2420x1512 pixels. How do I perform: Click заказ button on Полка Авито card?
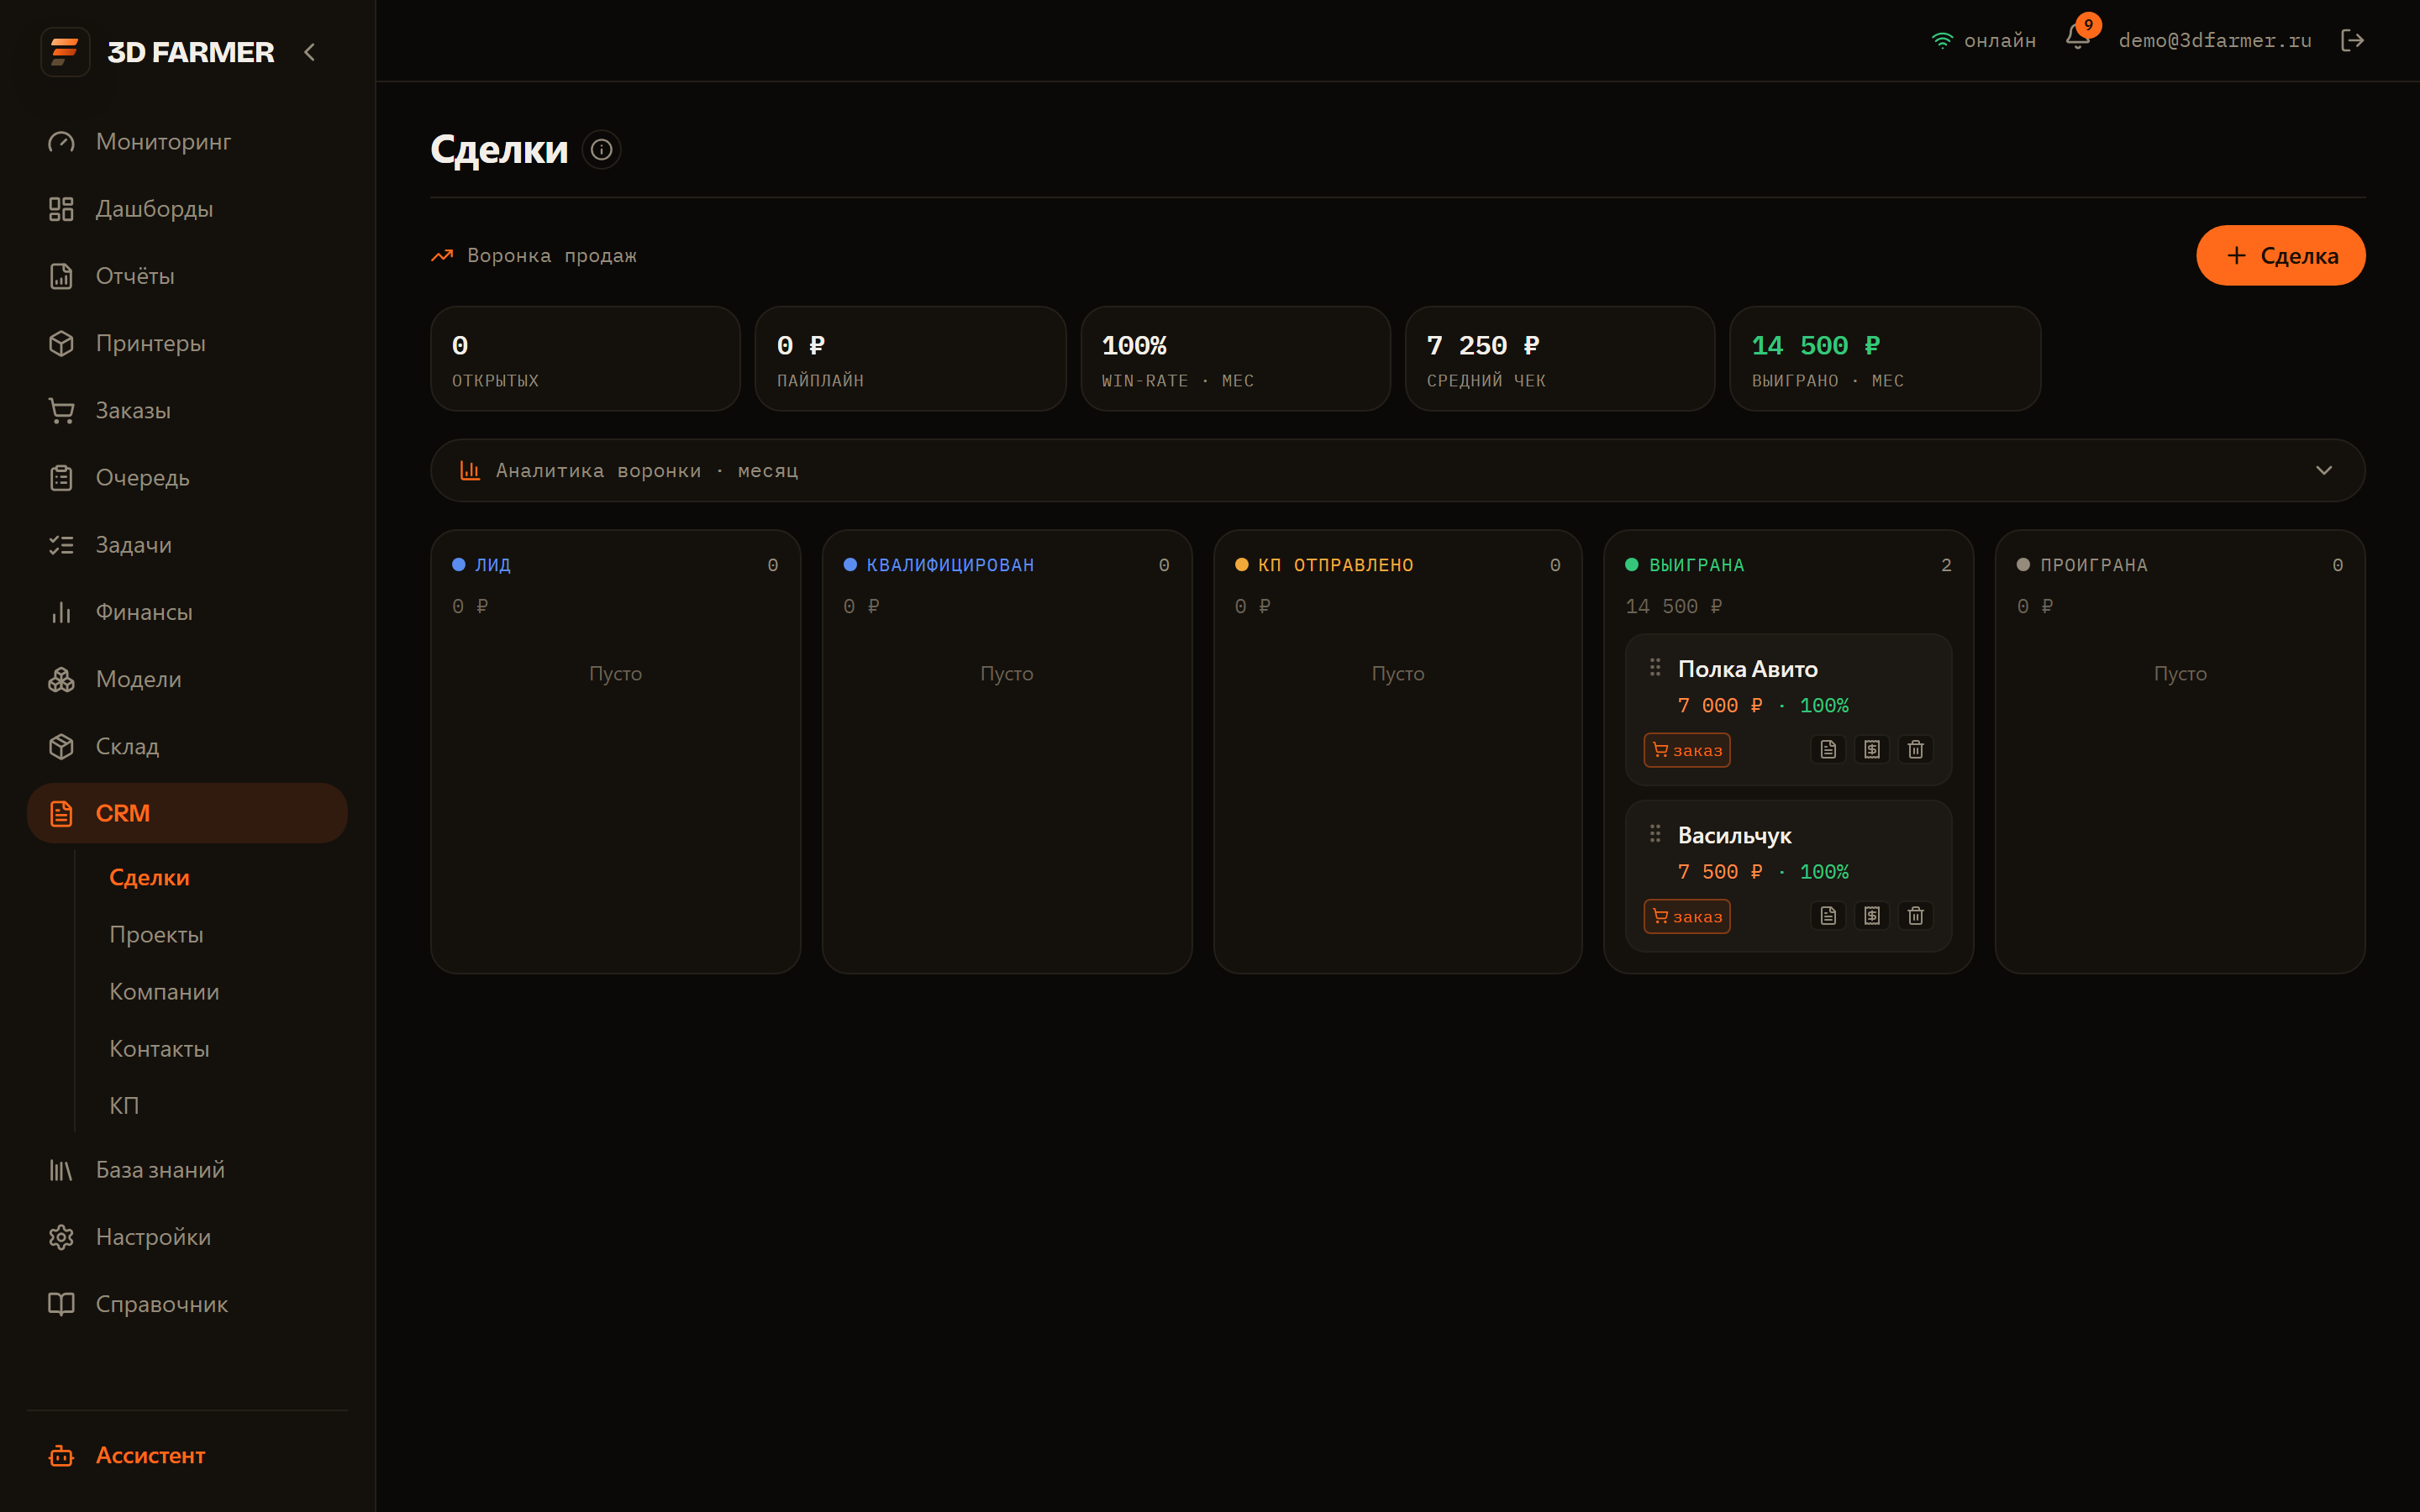pyautogui.click(x=1686, y=750)
